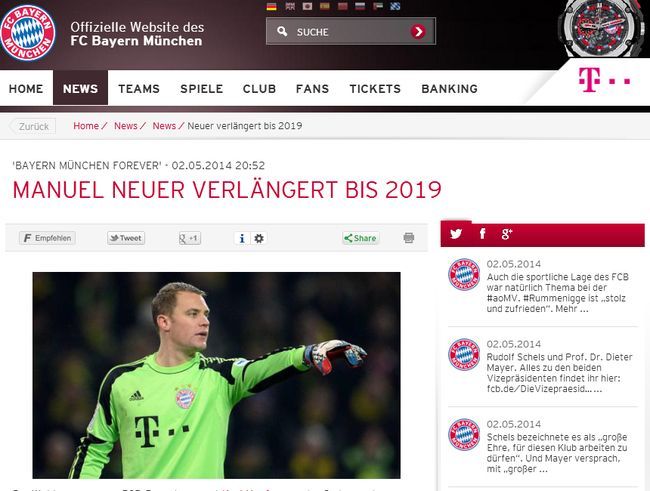Select the German flag language icon
The height and width of the screenshot is (491, 650).
tap(272, 6)
